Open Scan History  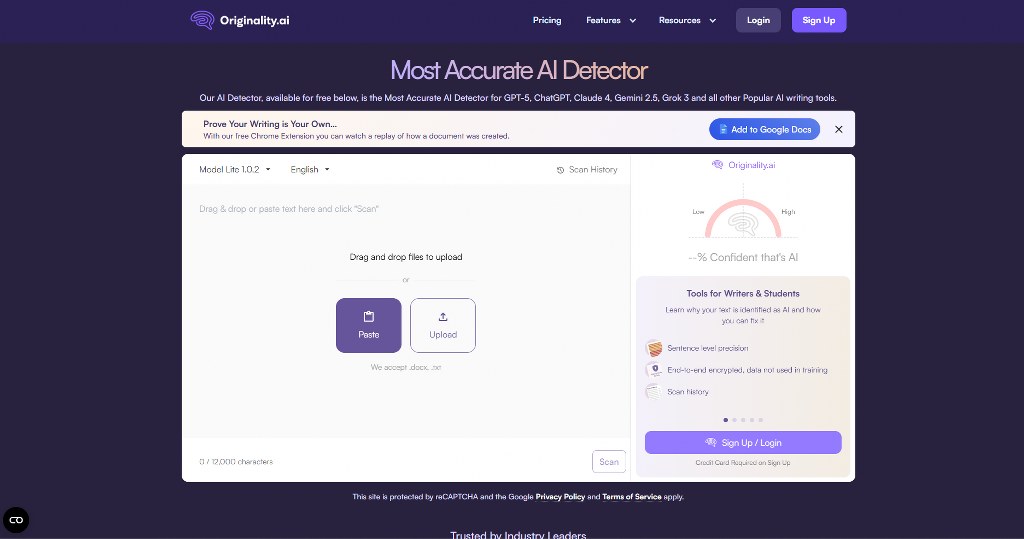586,169
